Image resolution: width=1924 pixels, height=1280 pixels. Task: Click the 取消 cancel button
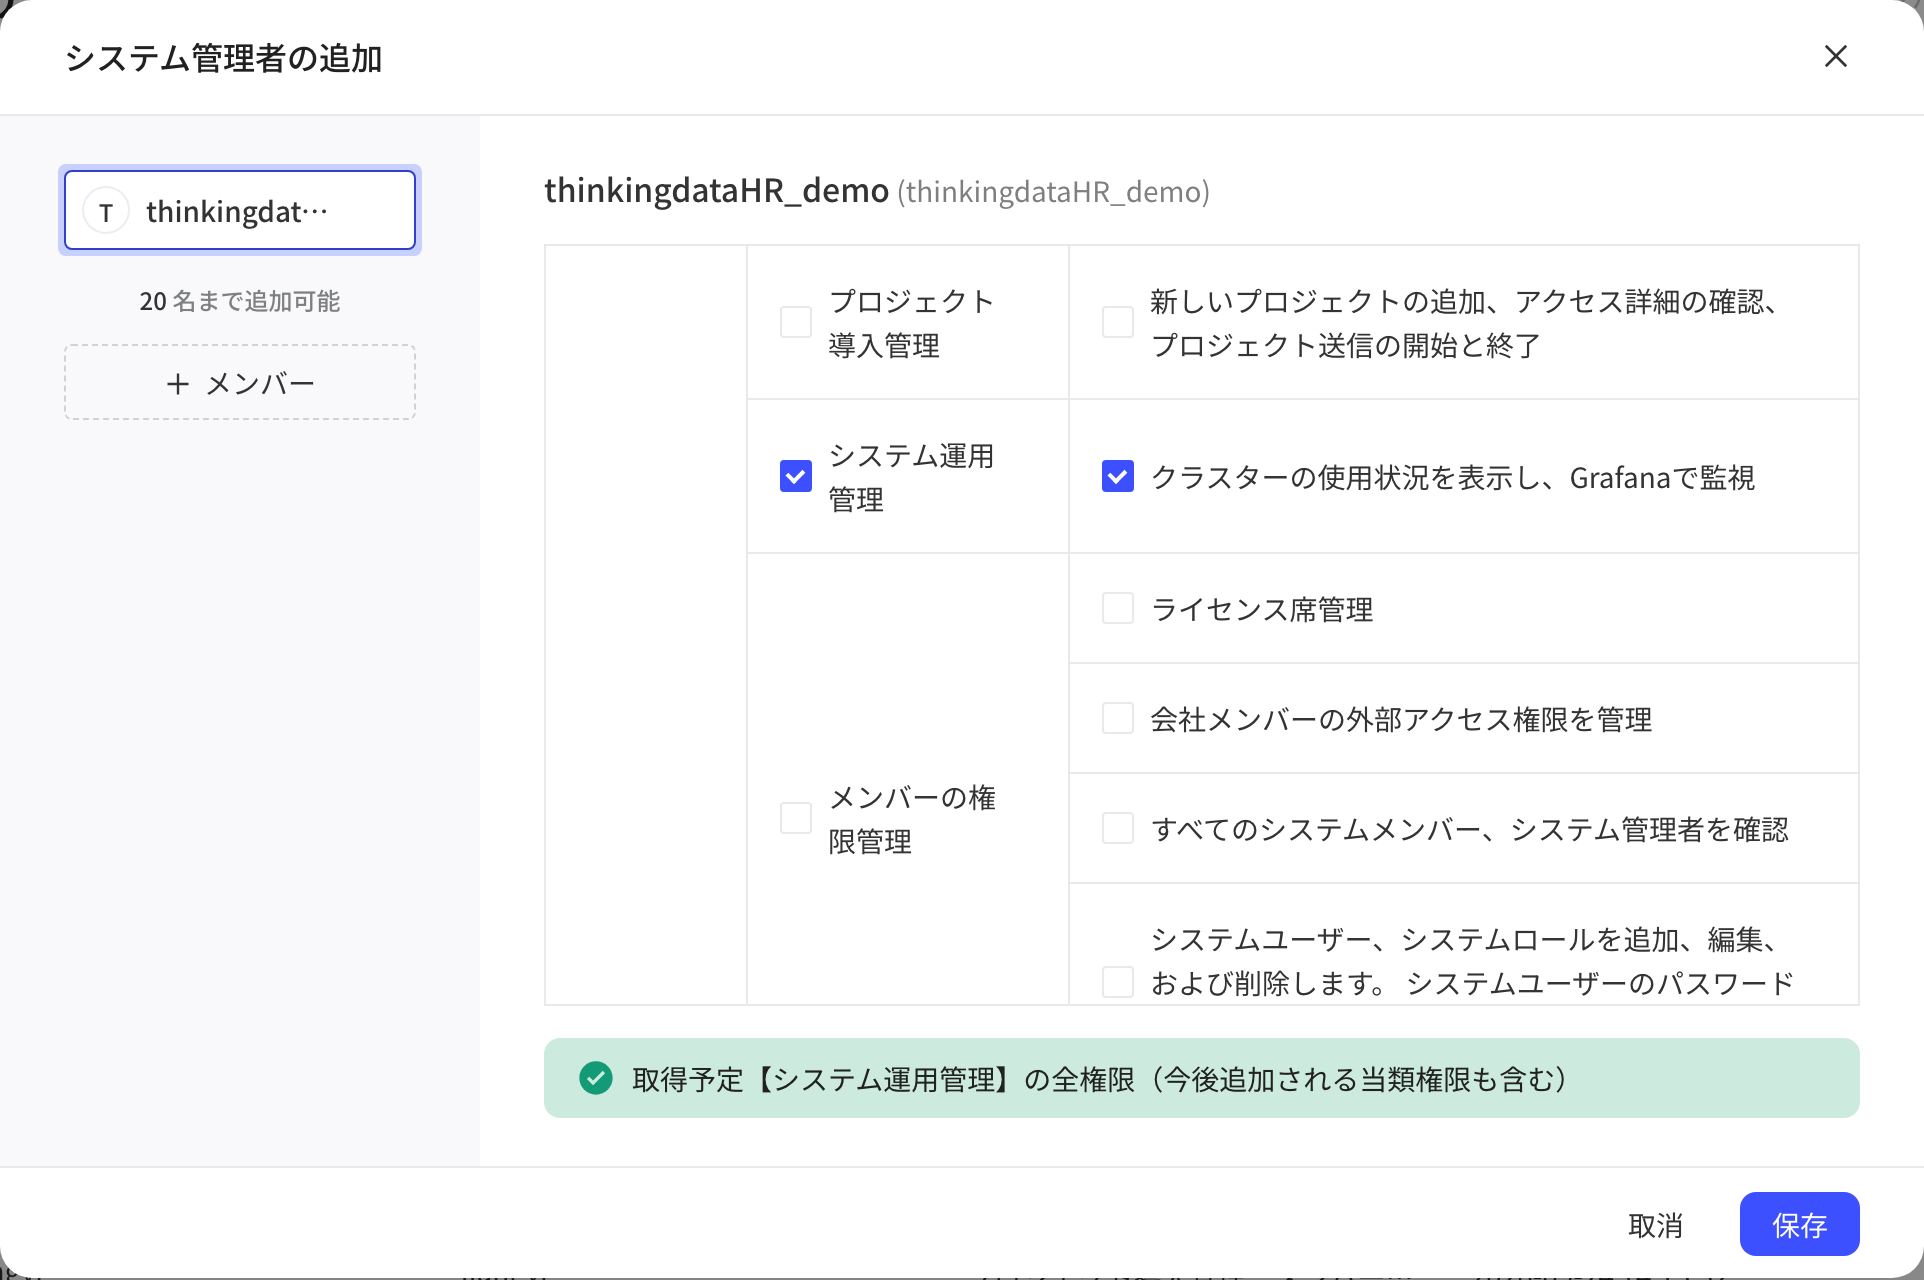pyautogui.click(x=1655, y=1224)
